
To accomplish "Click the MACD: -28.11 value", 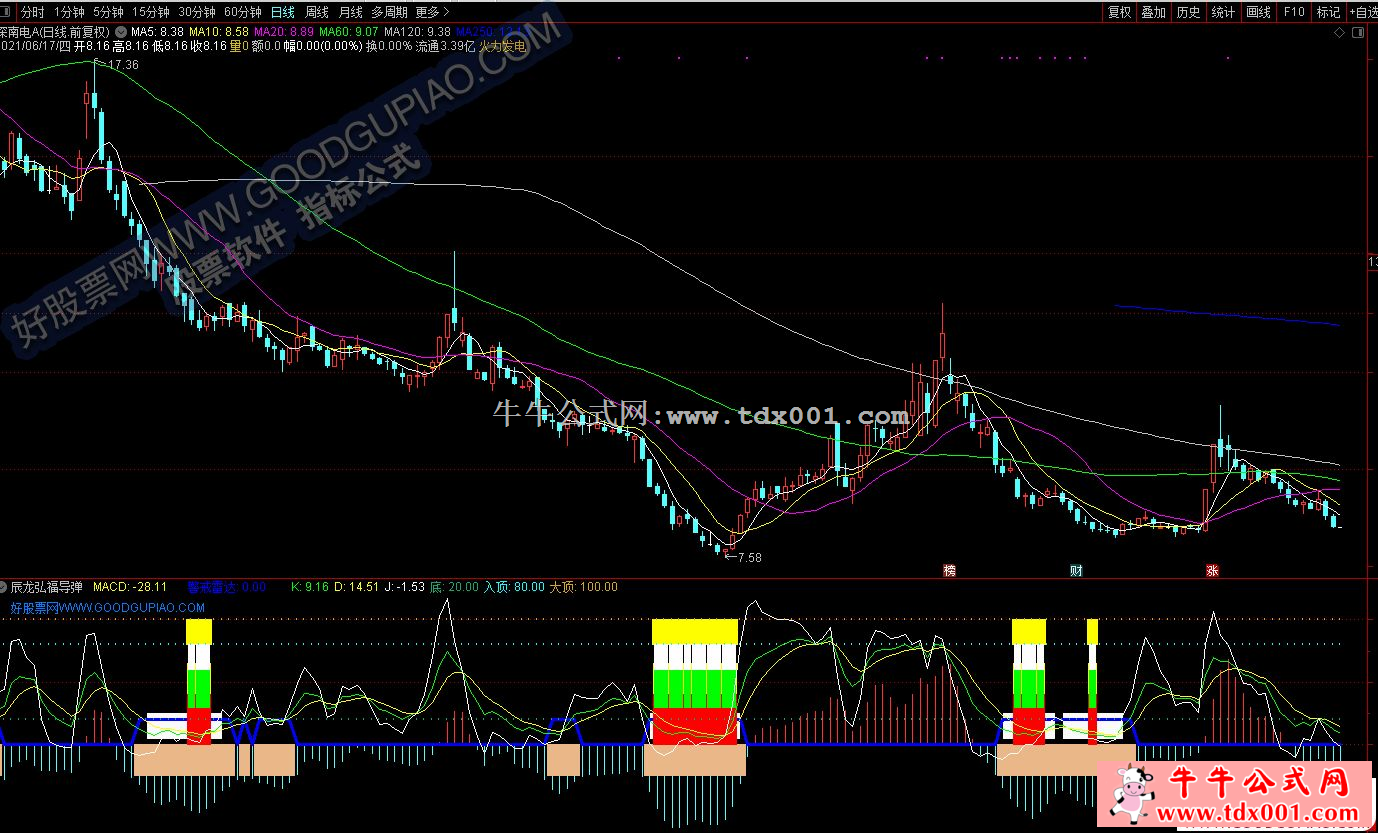I will tap(130, 587).
